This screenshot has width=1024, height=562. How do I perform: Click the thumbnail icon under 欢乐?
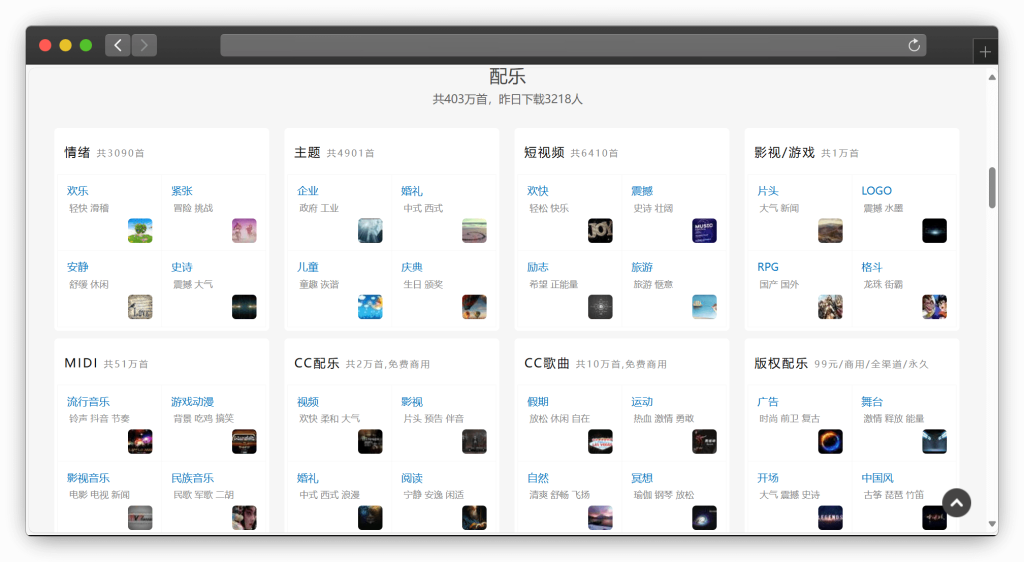[140, 231]
